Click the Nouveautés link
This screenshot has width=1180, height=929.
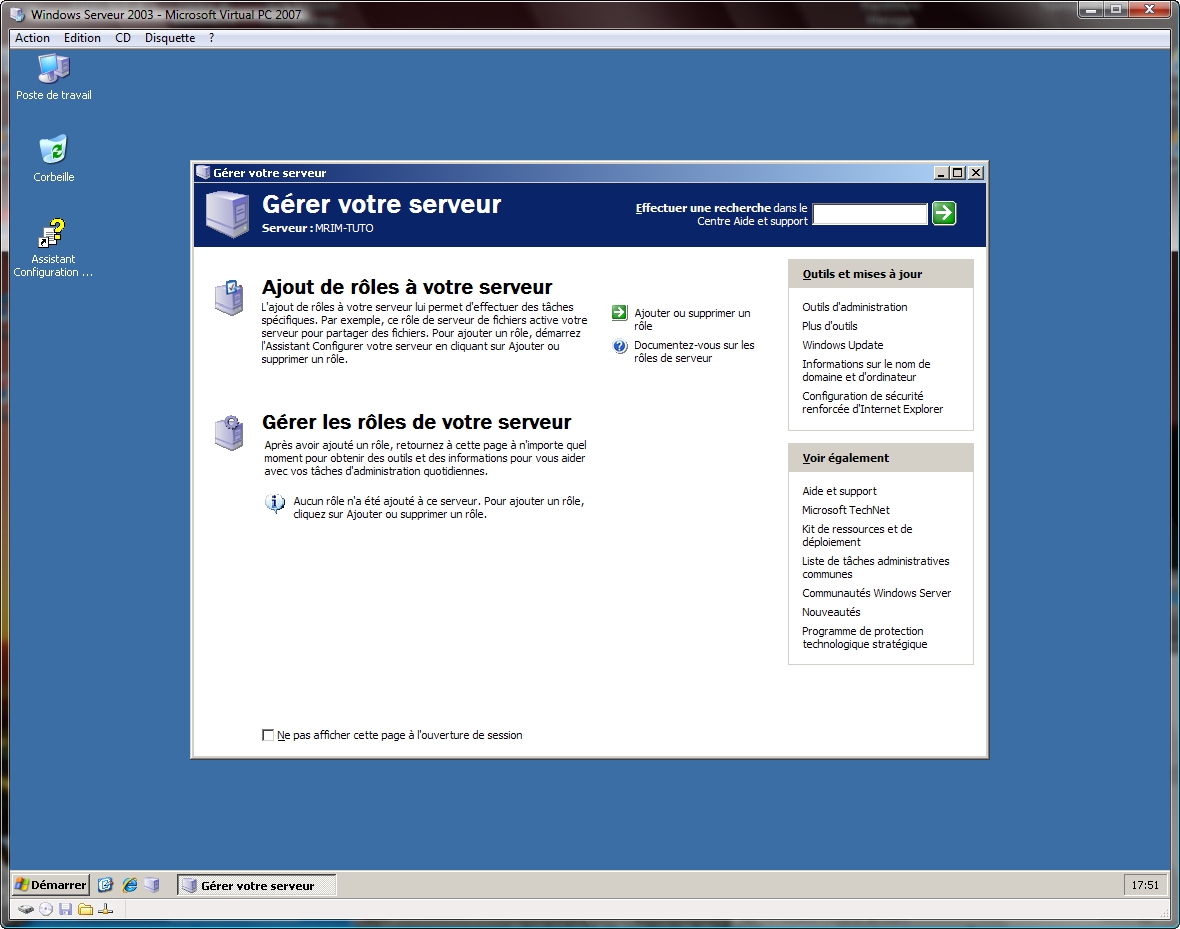point(831,612)
